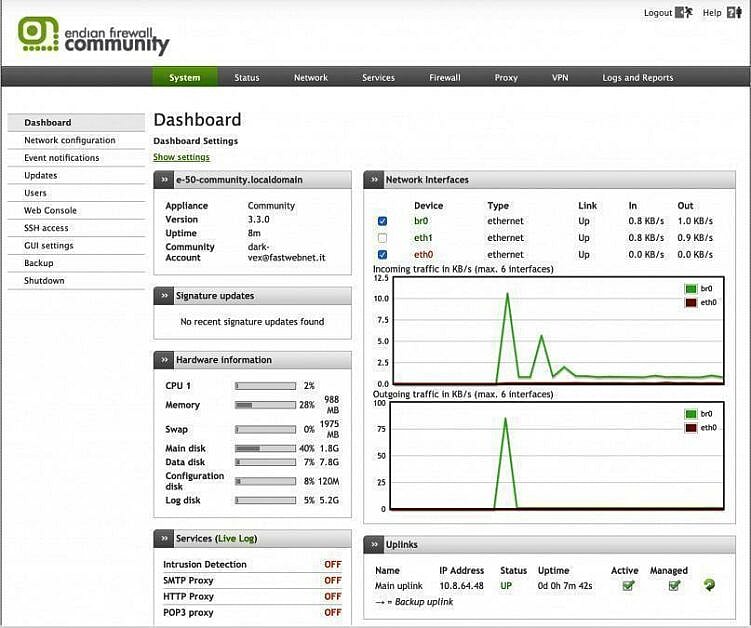Viewport: 751px width, 628px height.
Task: Toggle the Active checkbox for Main uplink
Action: coord(628,585)
